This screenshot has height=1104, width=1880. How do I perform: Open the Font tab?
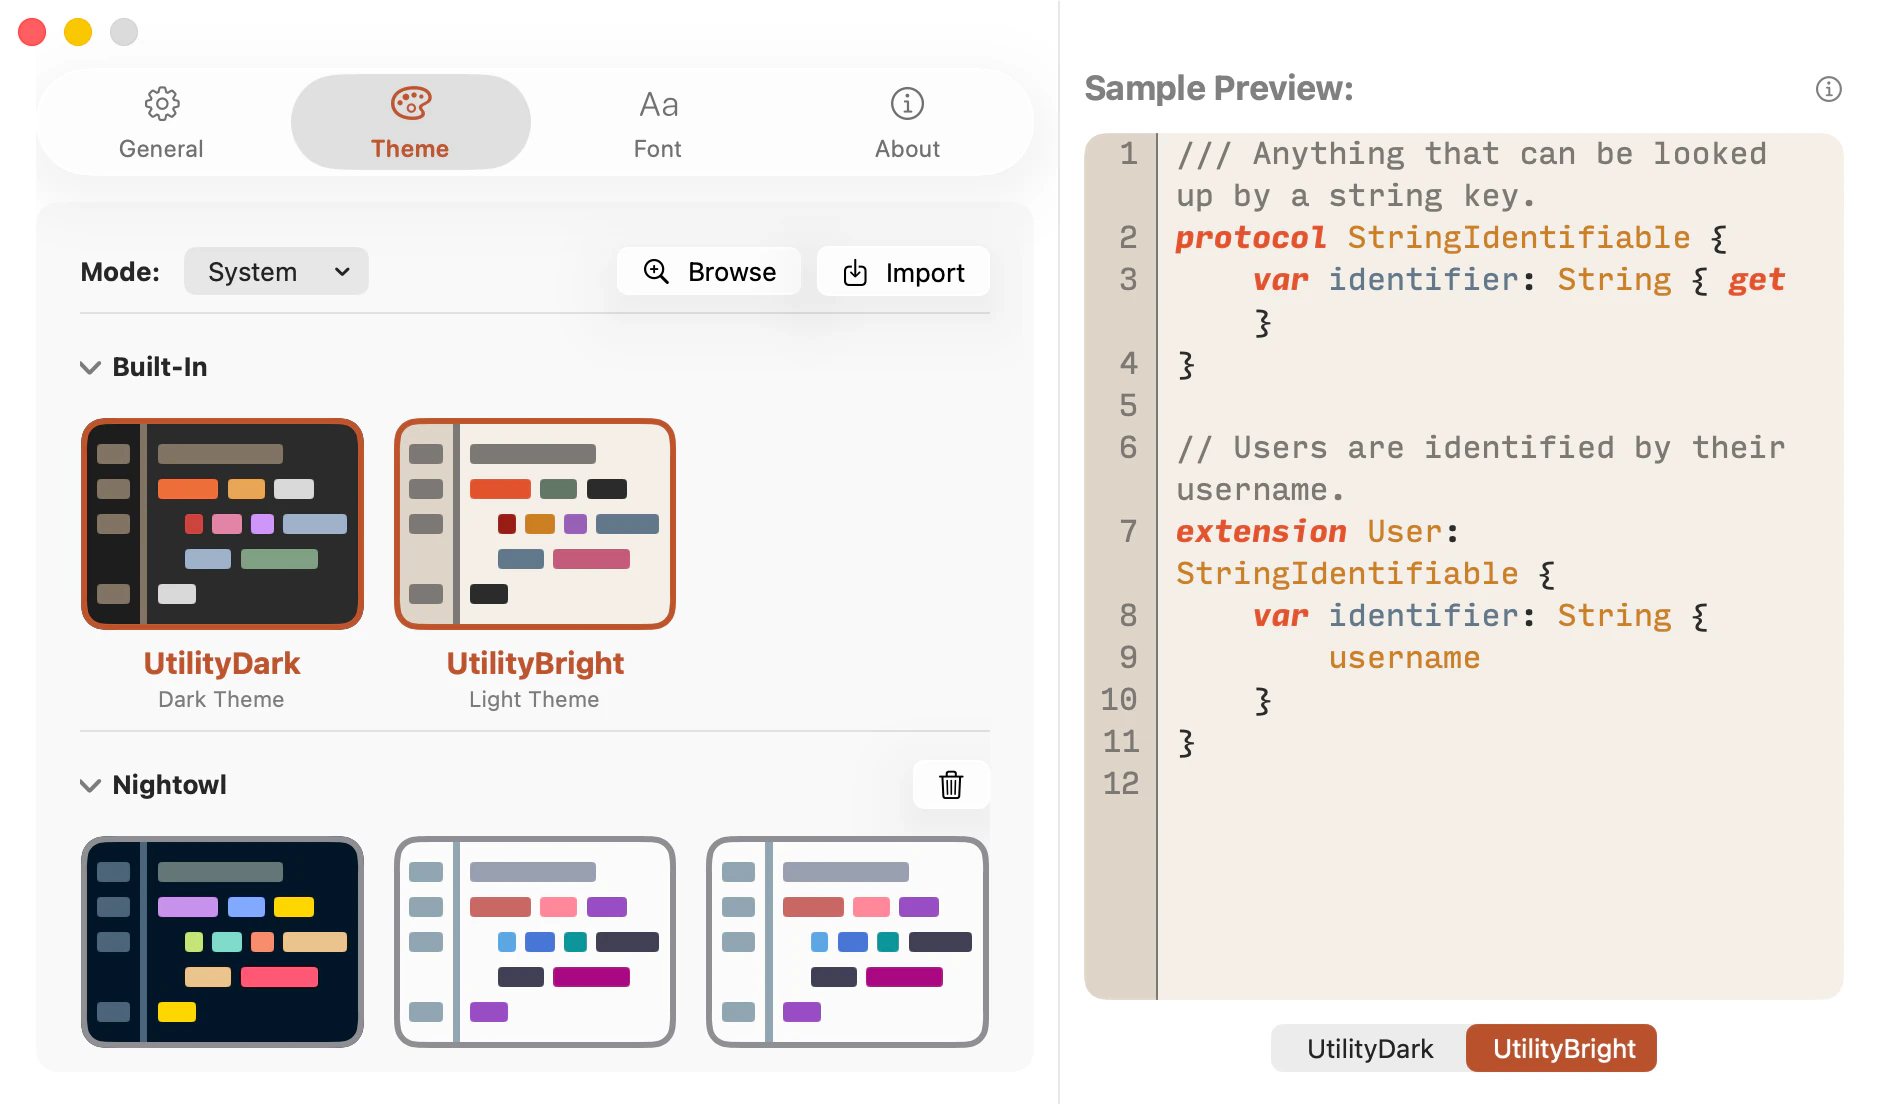pos(658,122)
